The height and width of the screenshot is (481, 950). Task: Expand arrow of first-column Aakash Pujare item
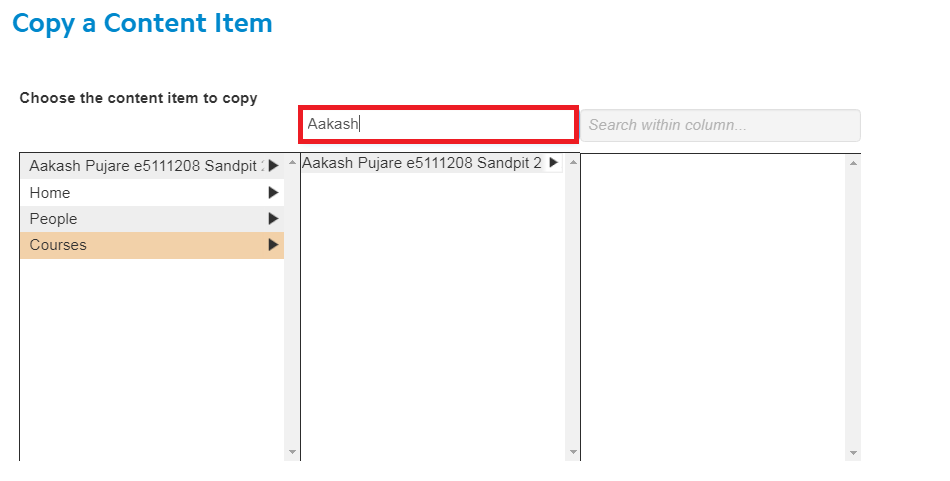(x=273, y=165)
